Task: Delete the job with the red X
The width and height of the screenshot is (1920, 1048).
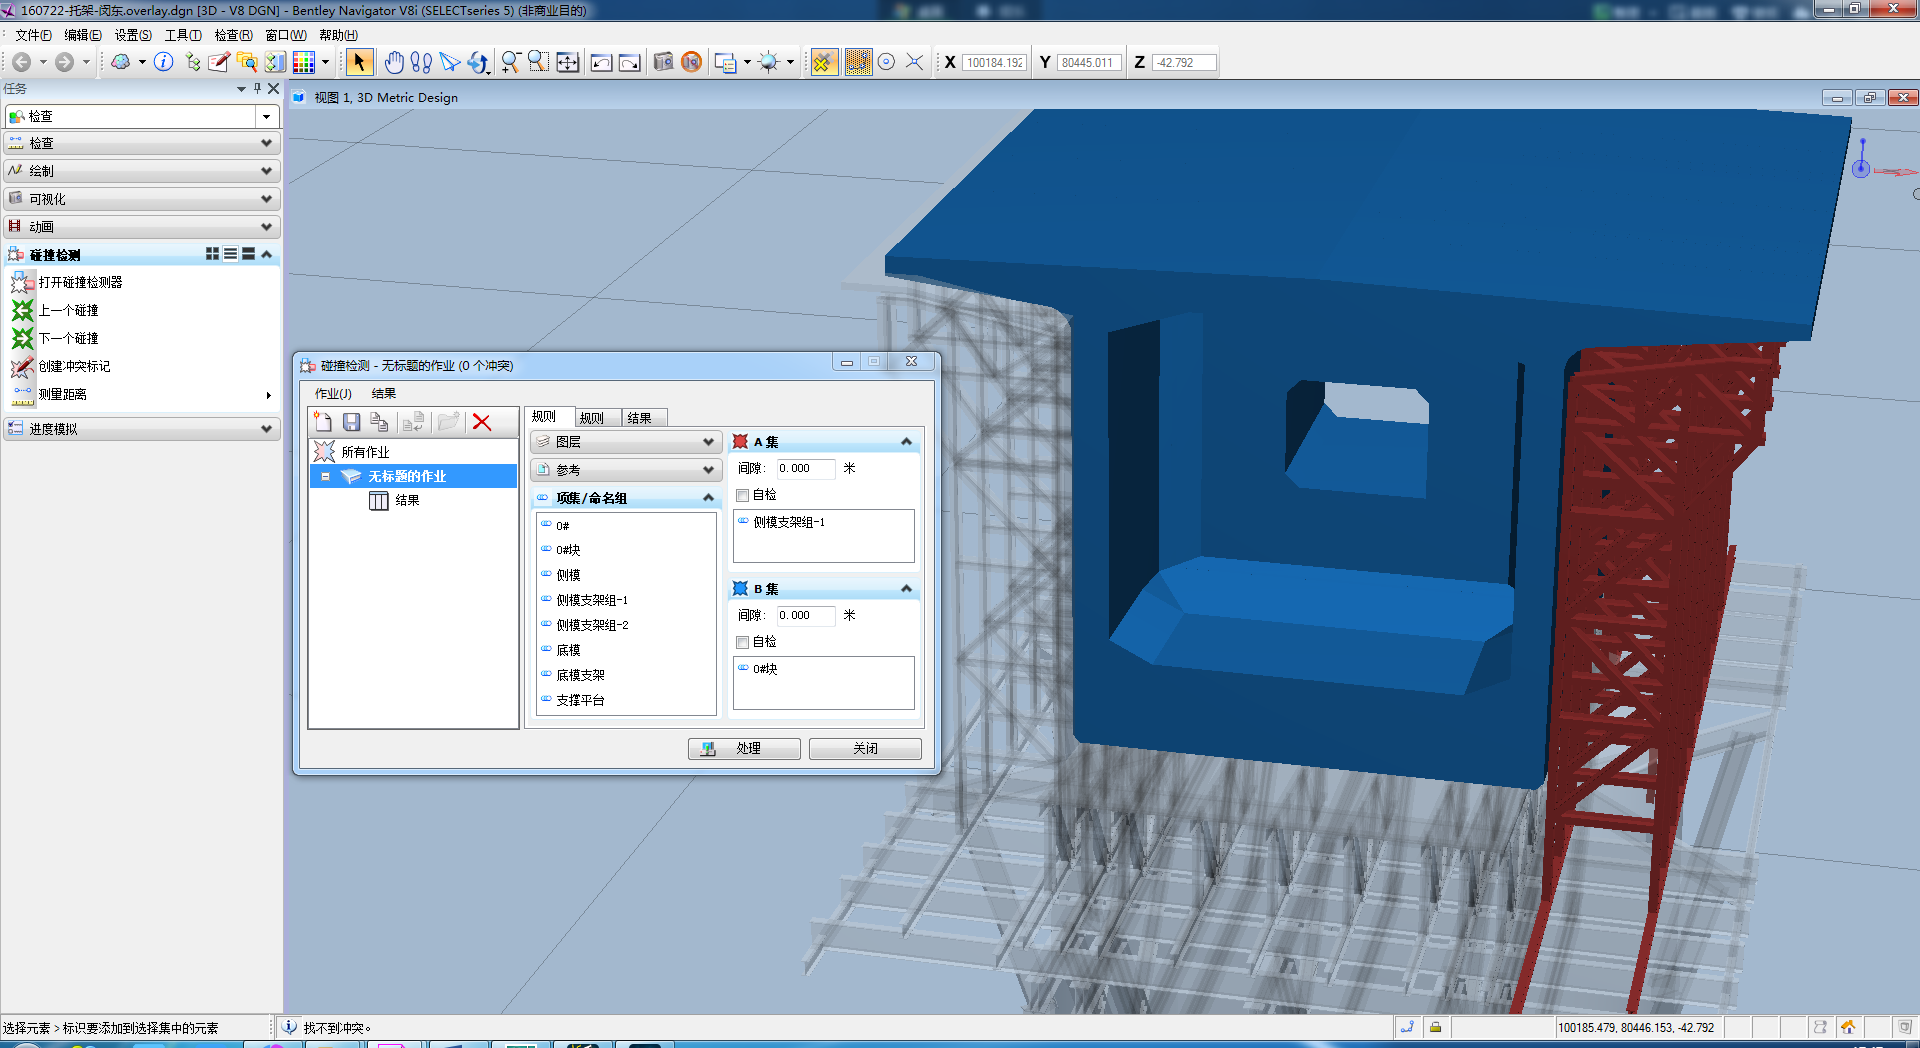Action: tap(482, 422)
